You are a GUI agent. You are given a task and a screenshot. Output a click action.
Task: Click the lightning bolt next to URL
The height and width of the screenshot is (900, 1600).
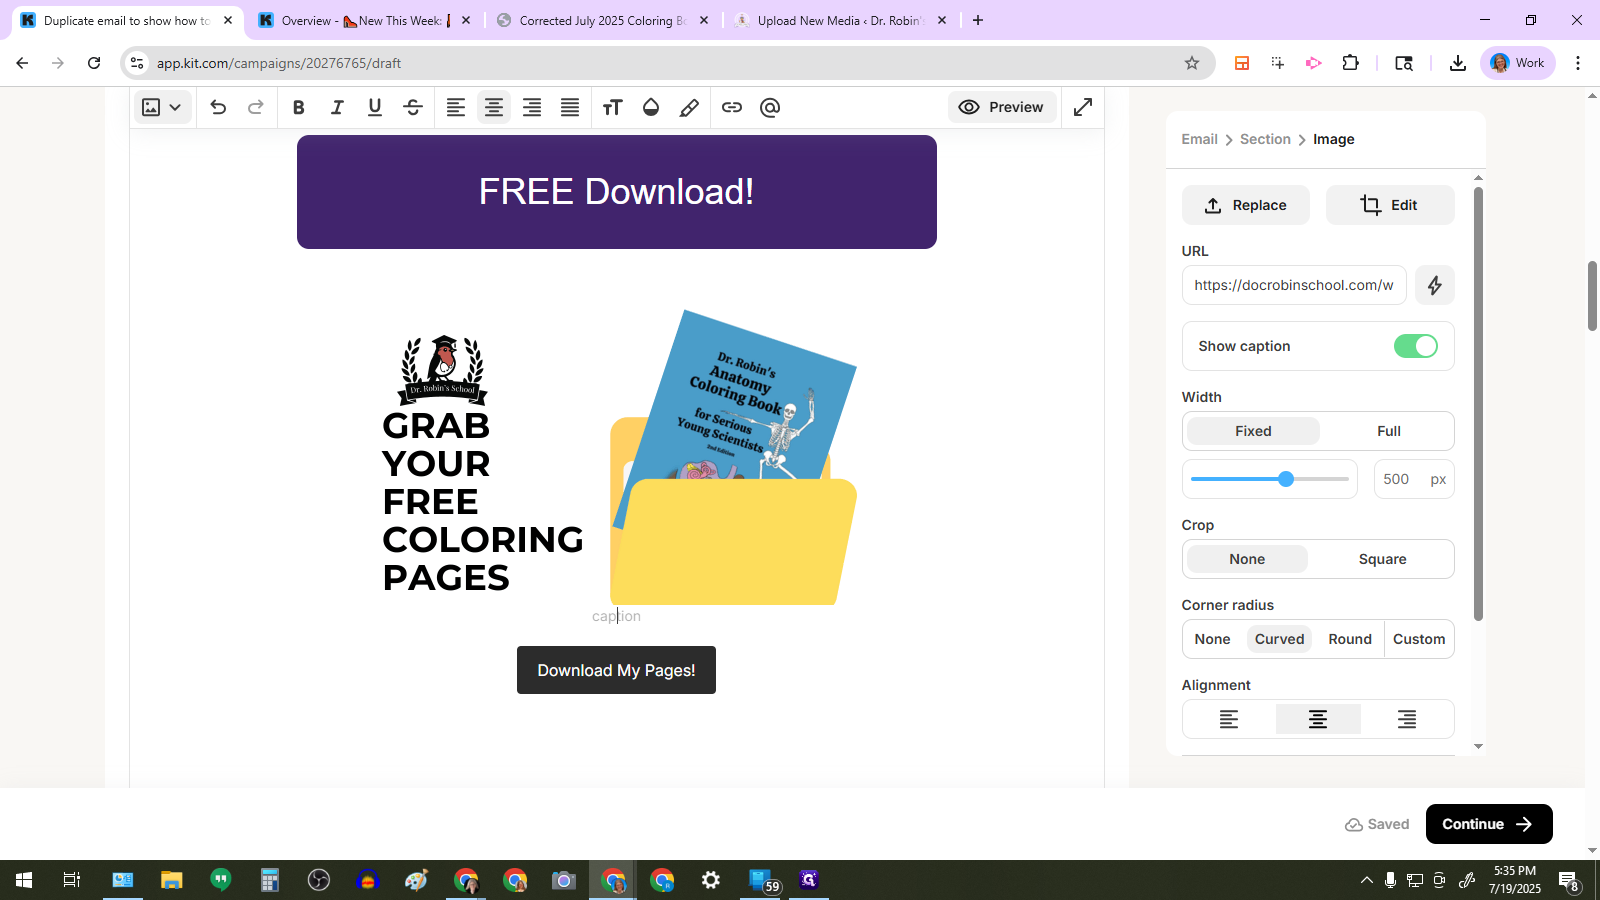coord(1434,286)
